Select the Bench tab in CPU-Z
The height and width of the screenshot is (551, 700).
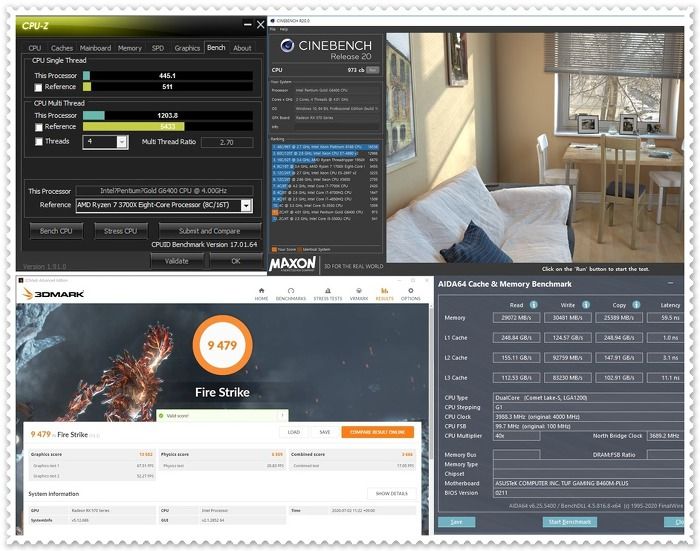click(x=216, y=47)
